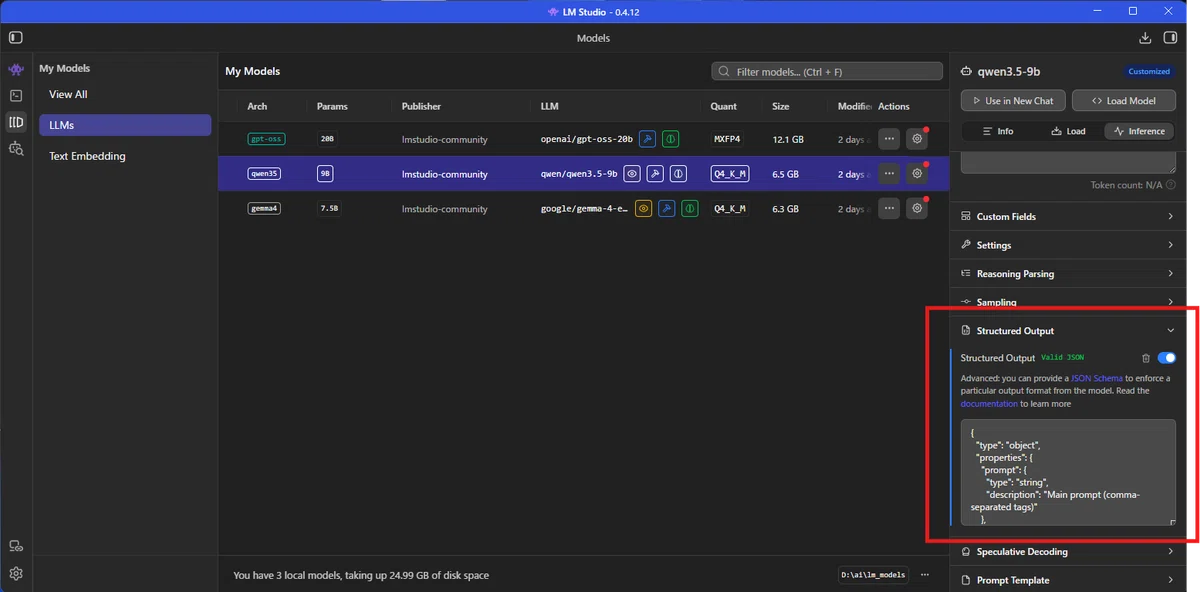Open more actions menu for qwen3.5-9b
This screenshot has width=1200, height=592.
(x=889, y=174)
